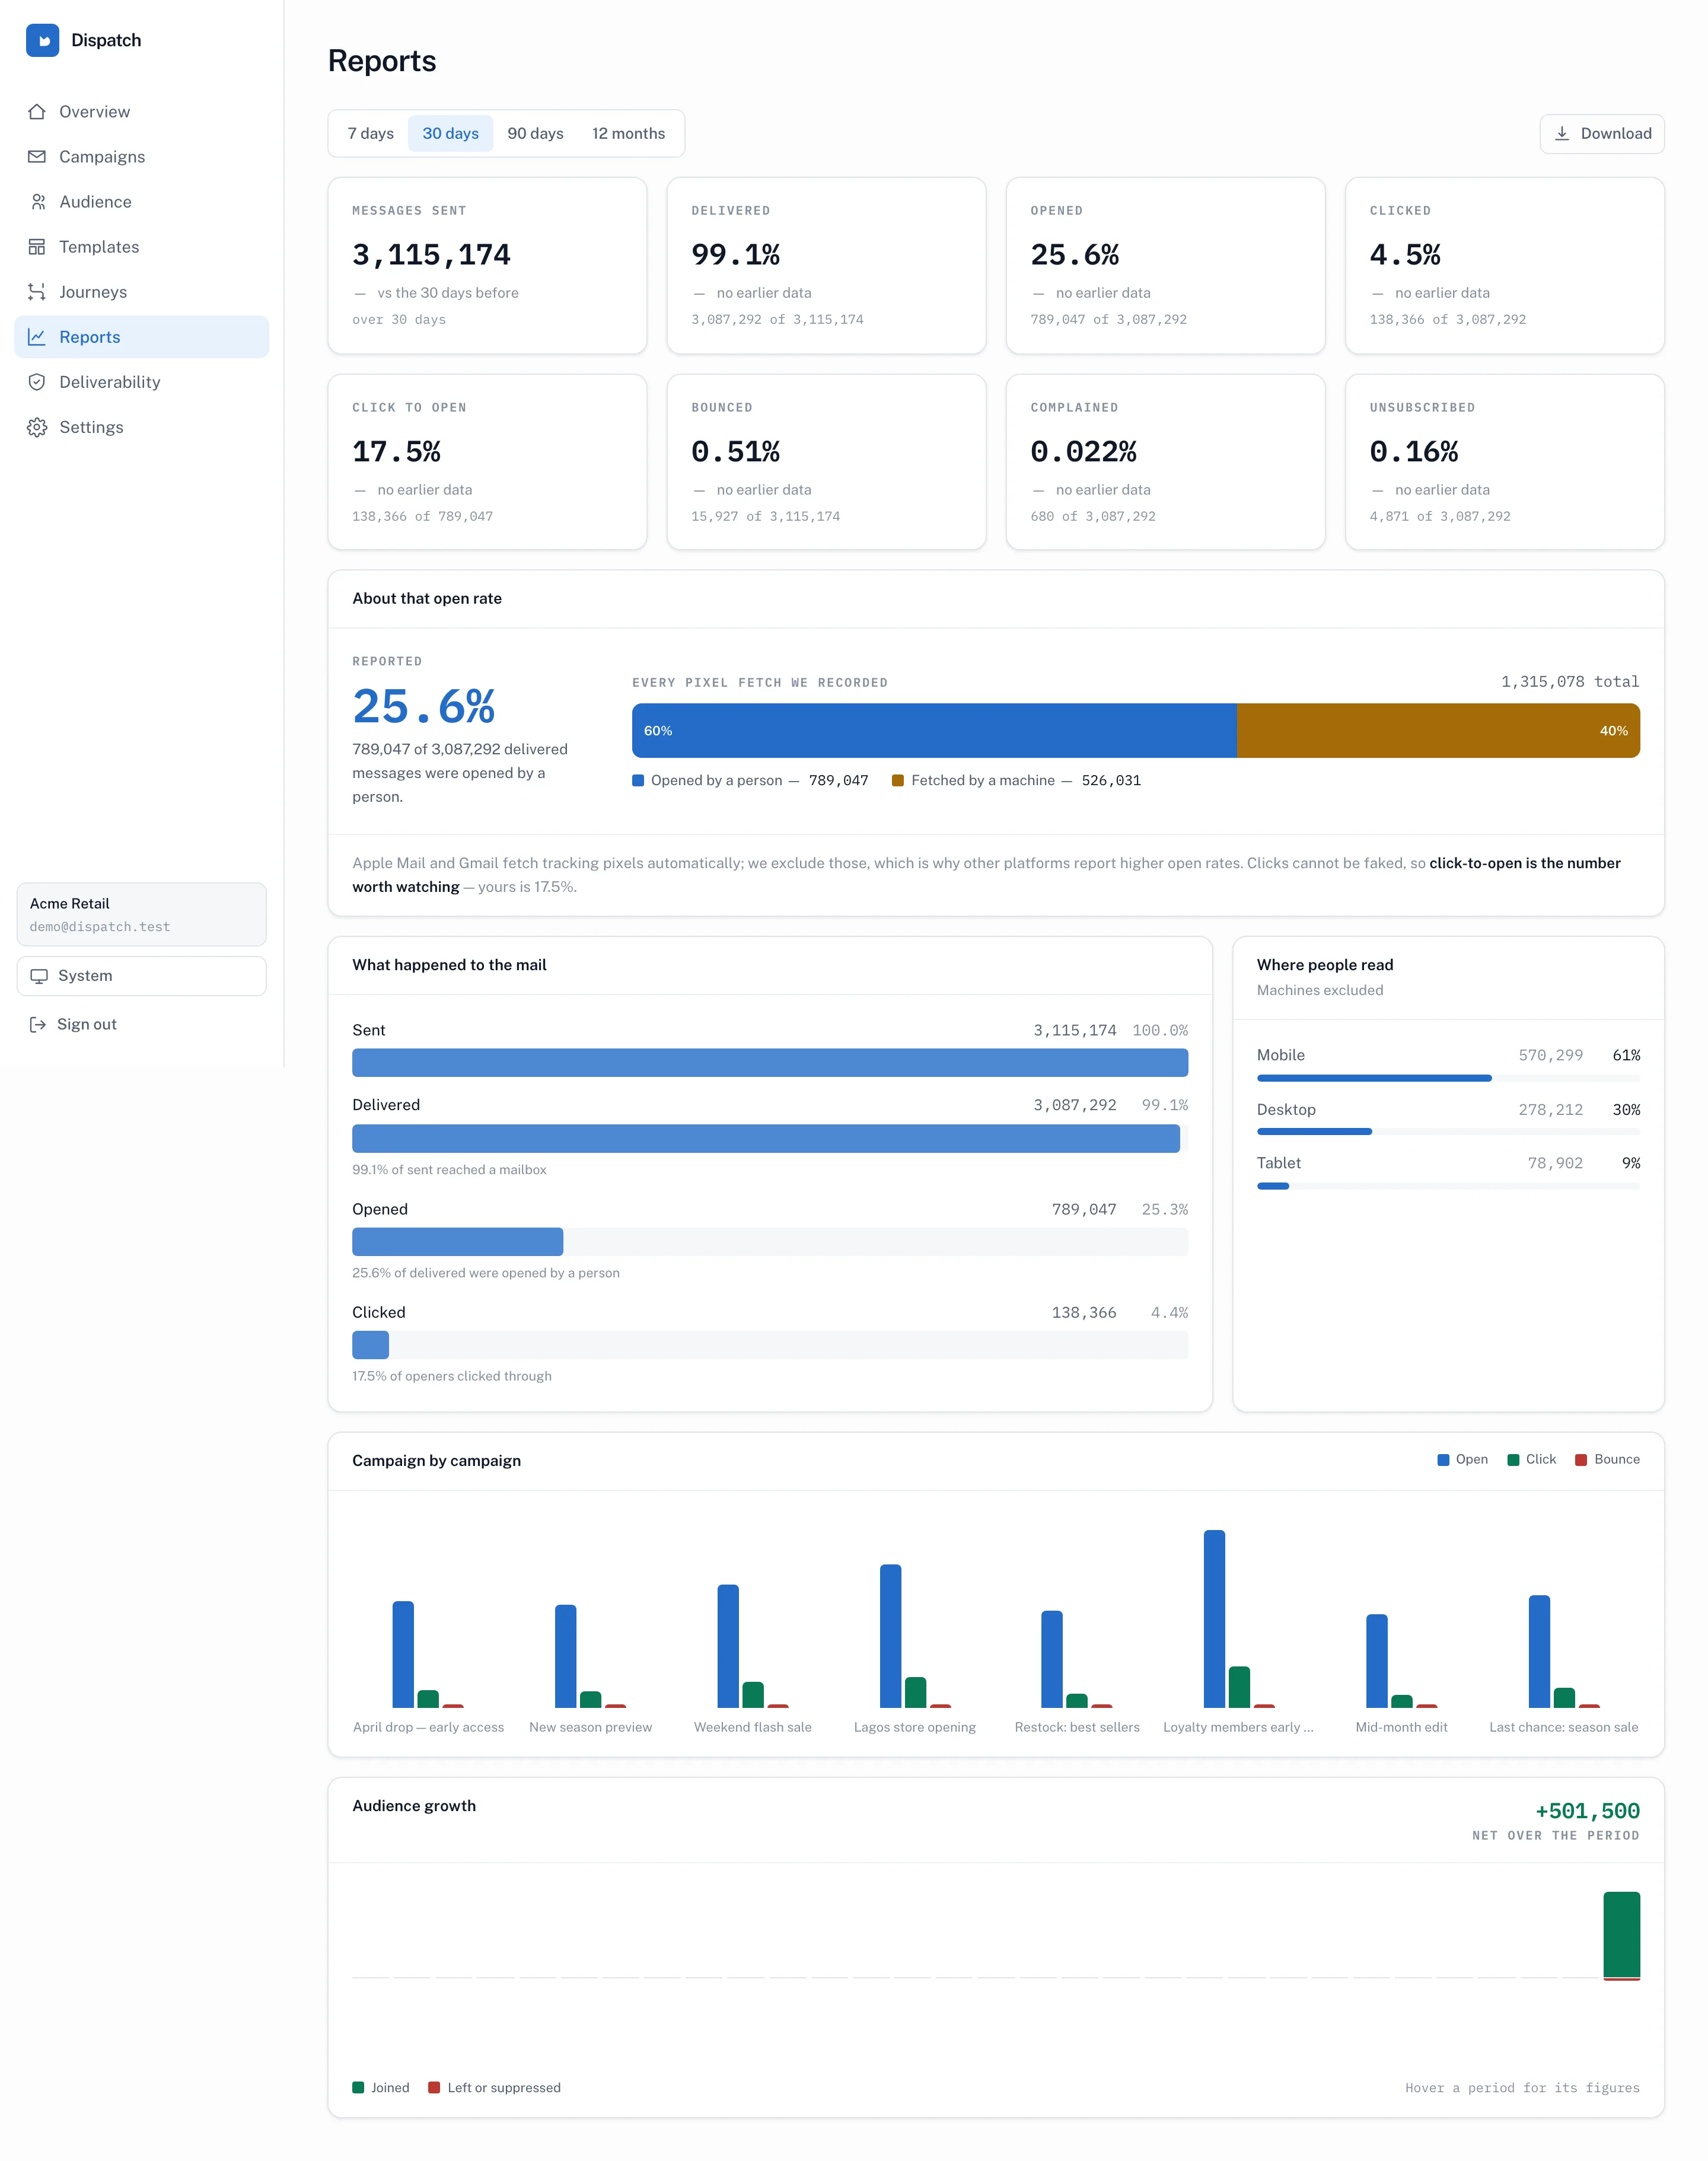Select the active 30 days option
The height and width of the screenshot is (2161, 1708).
tap(450, 133)
